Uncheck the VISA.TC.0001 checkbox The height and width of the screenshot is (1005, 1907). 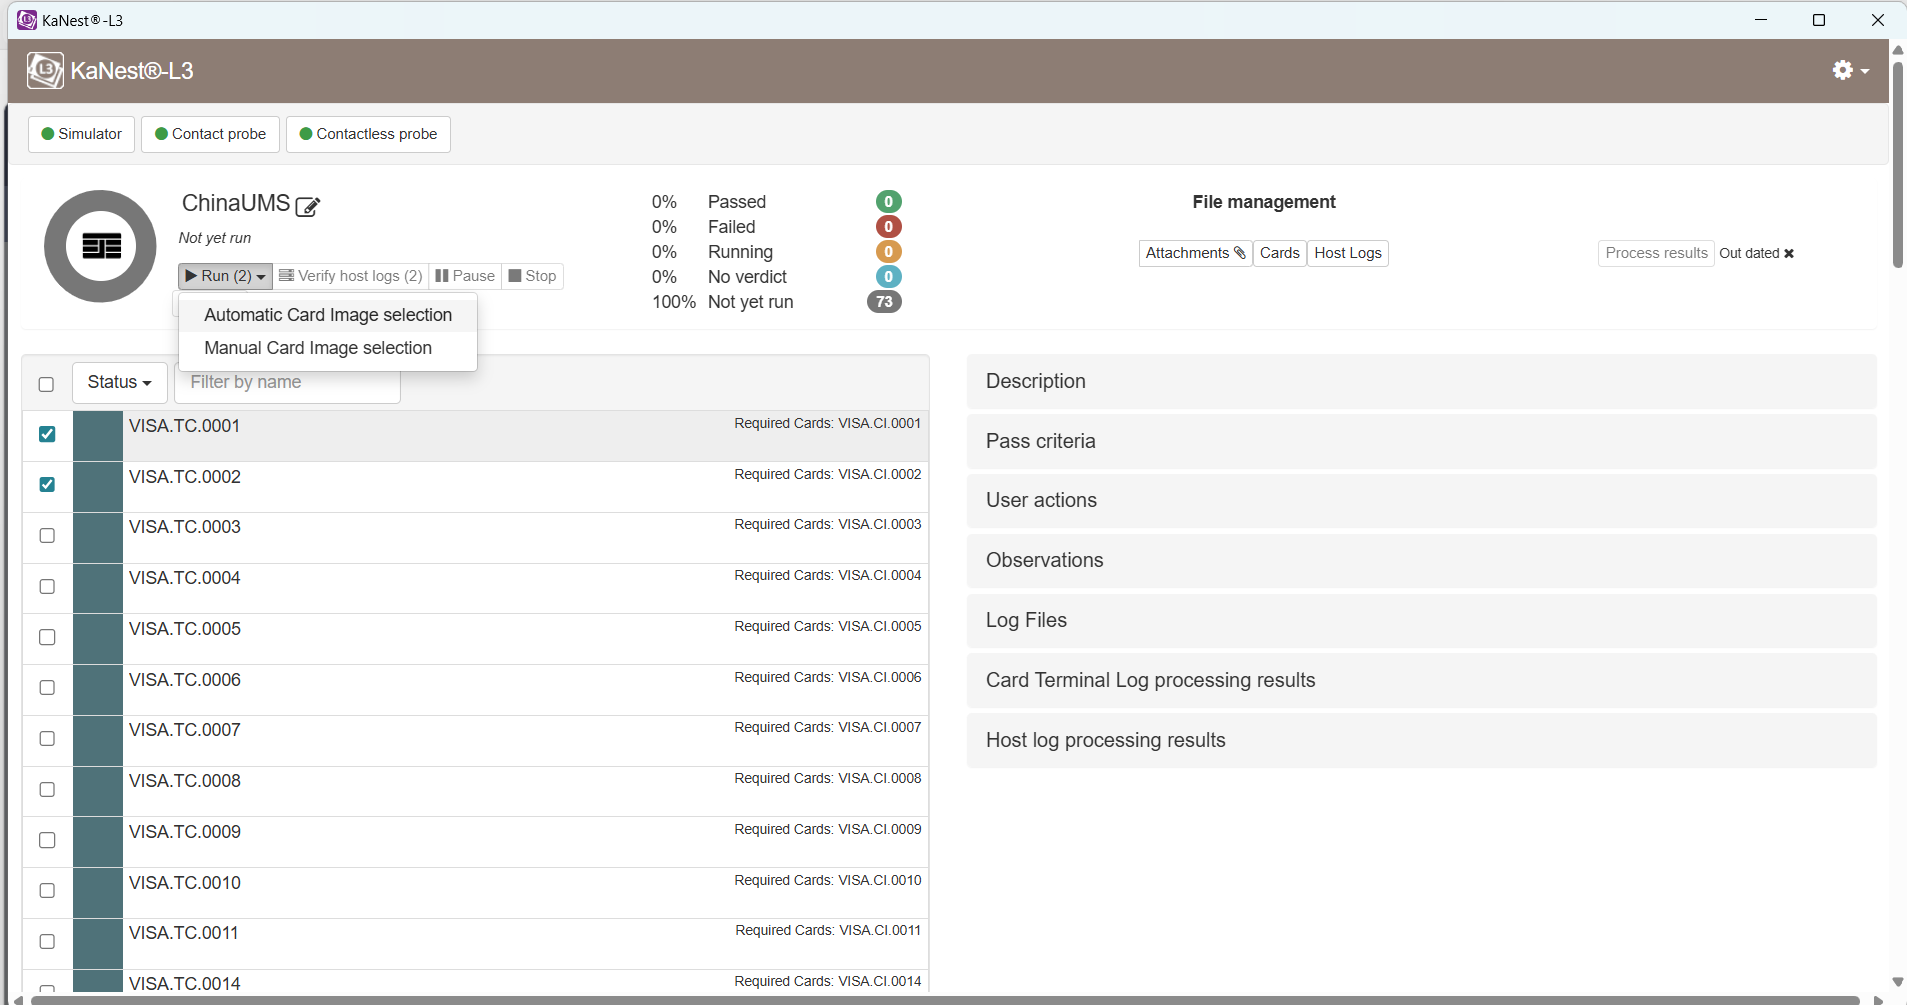pyautogui.click(x=47, y=434)
